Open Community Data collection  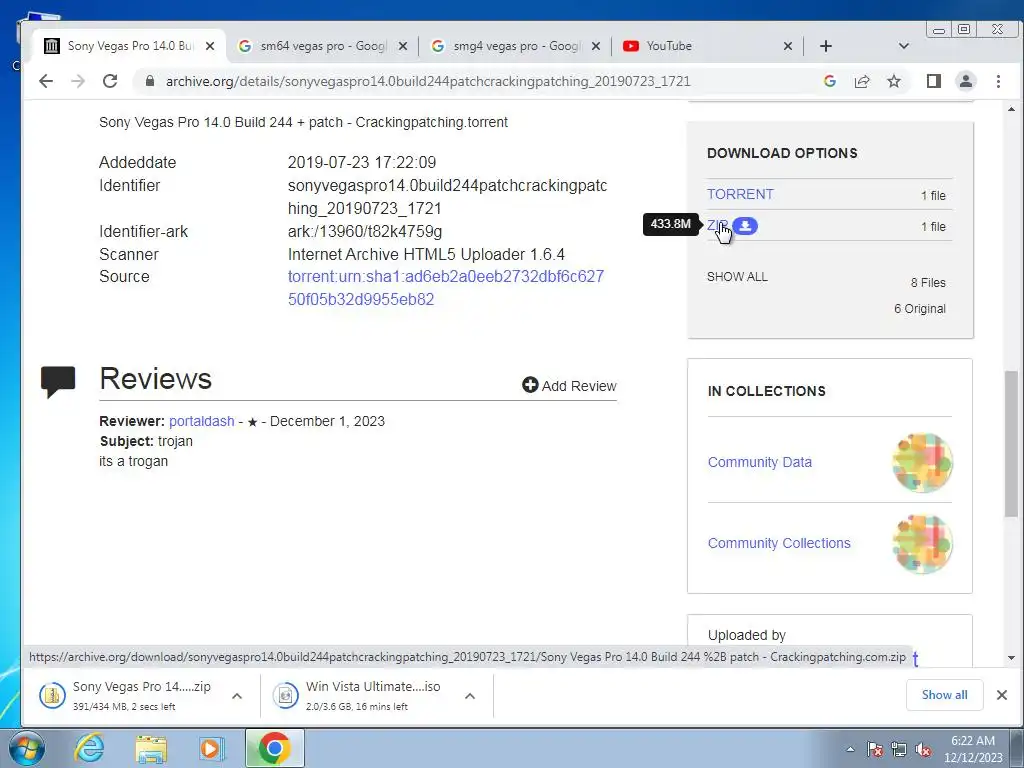[x=760, y=462]
